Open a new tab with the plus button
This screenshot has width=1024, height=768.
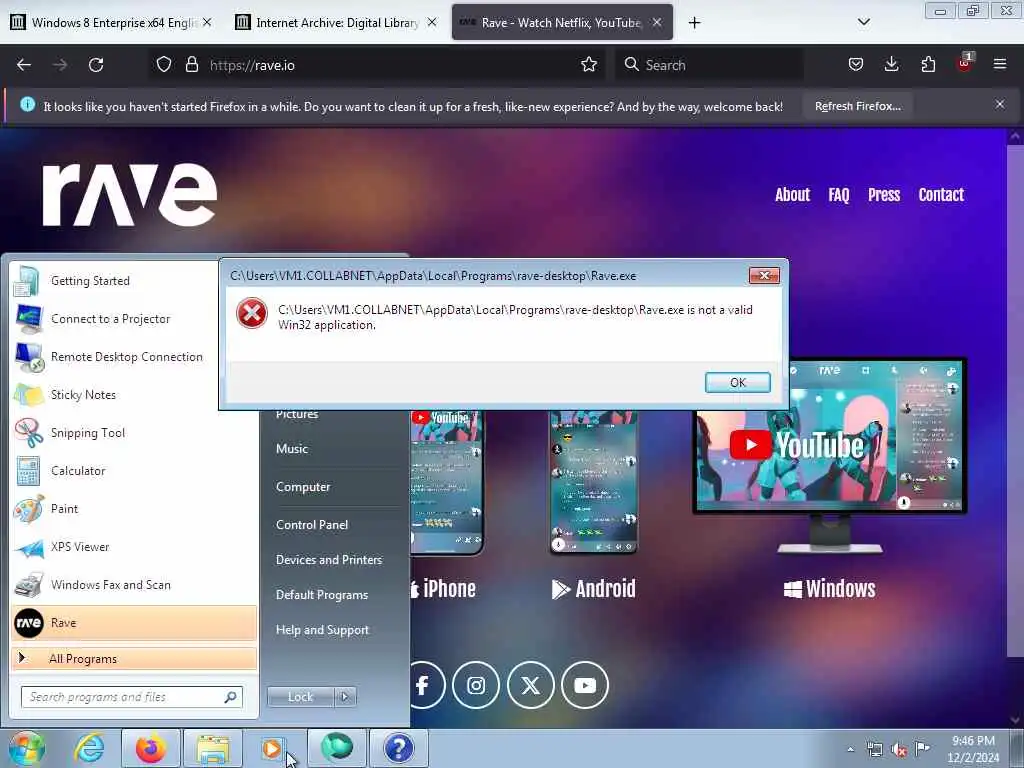point(694,23)
